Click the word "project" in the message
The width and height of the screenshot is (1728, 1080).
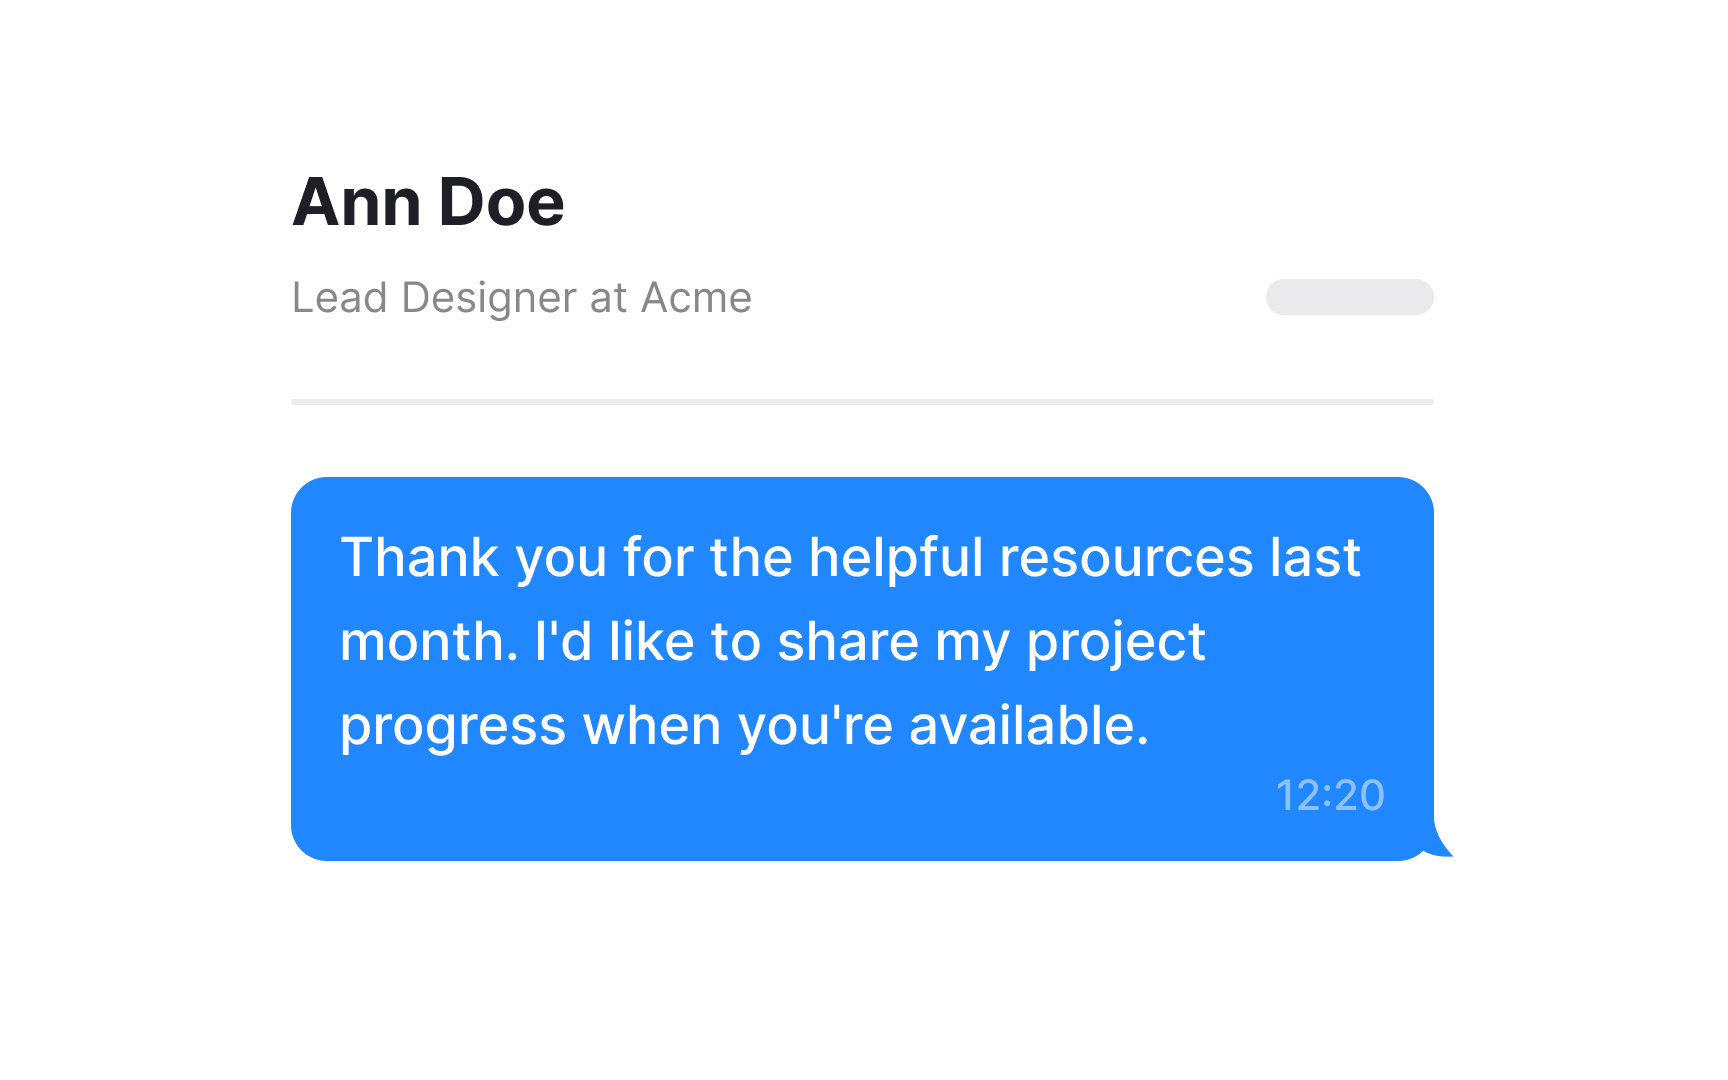point(1116,643)
